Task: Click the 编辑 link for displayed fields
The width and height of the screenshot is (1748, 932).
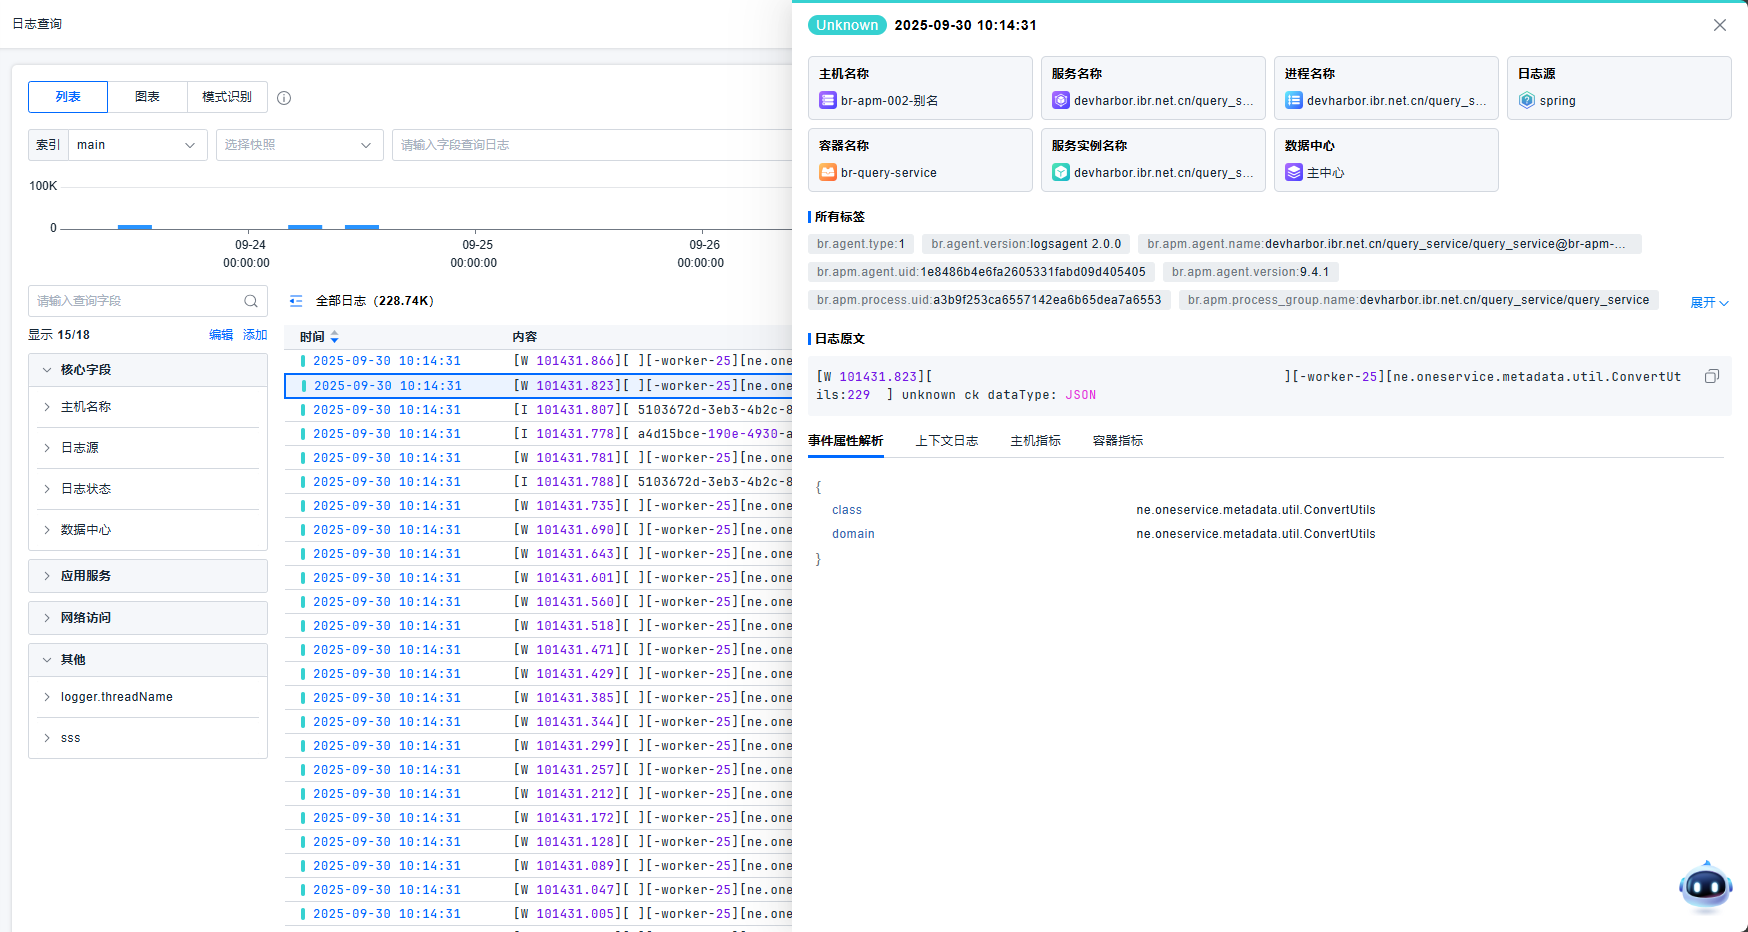Action: pos(221,335)
